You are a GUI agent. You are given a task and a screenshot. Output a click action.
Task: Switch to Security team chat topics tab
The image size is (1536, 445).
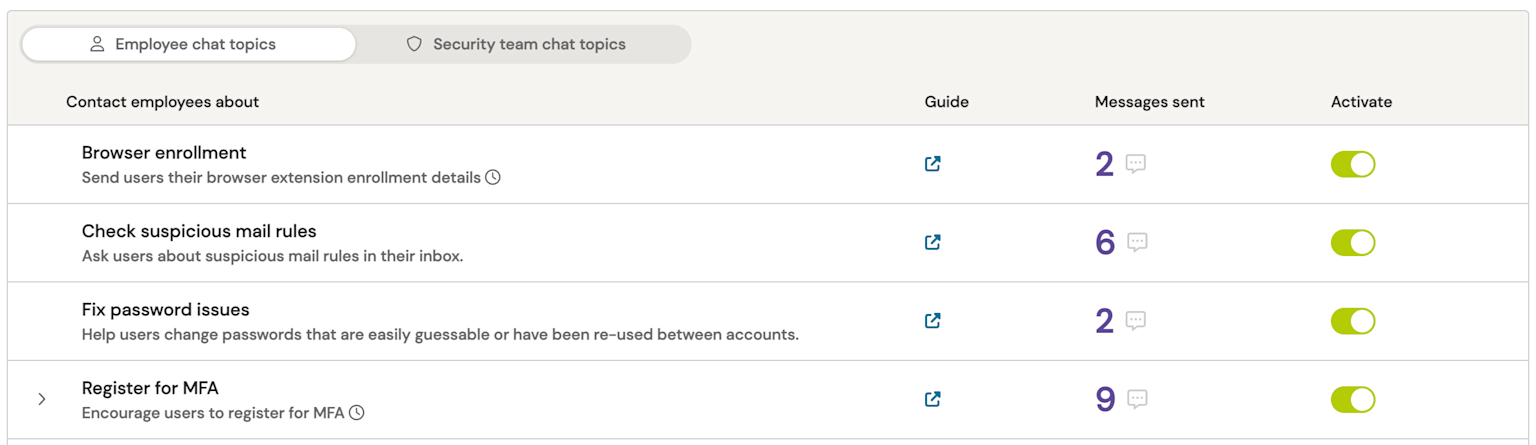click(x=516, y=44)
